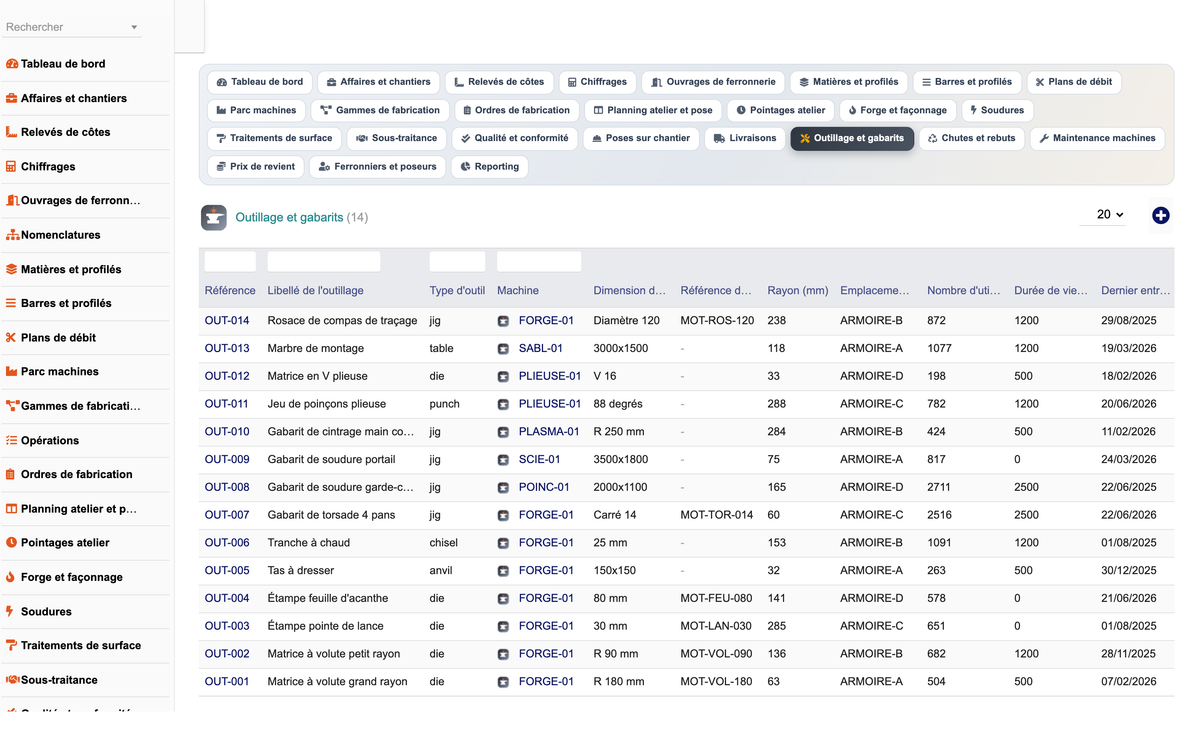
Task: Click Soudures sidebar bolt icon
Action: coord(12,611)
